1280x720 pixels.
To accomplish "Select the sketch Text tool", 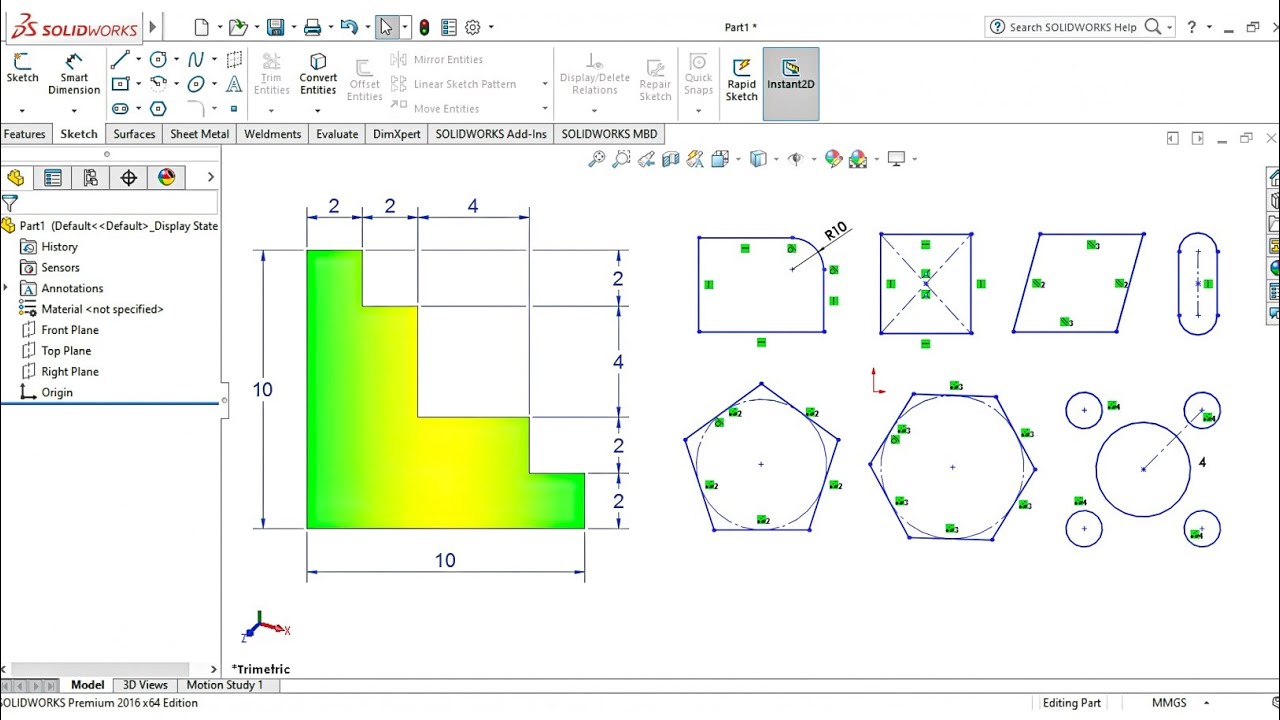I will point(234,84).
